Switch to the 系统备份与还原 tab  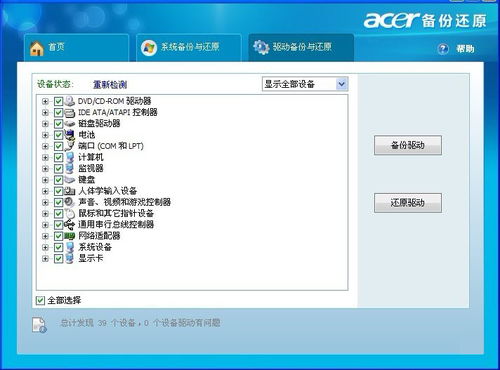click(189, 47)
